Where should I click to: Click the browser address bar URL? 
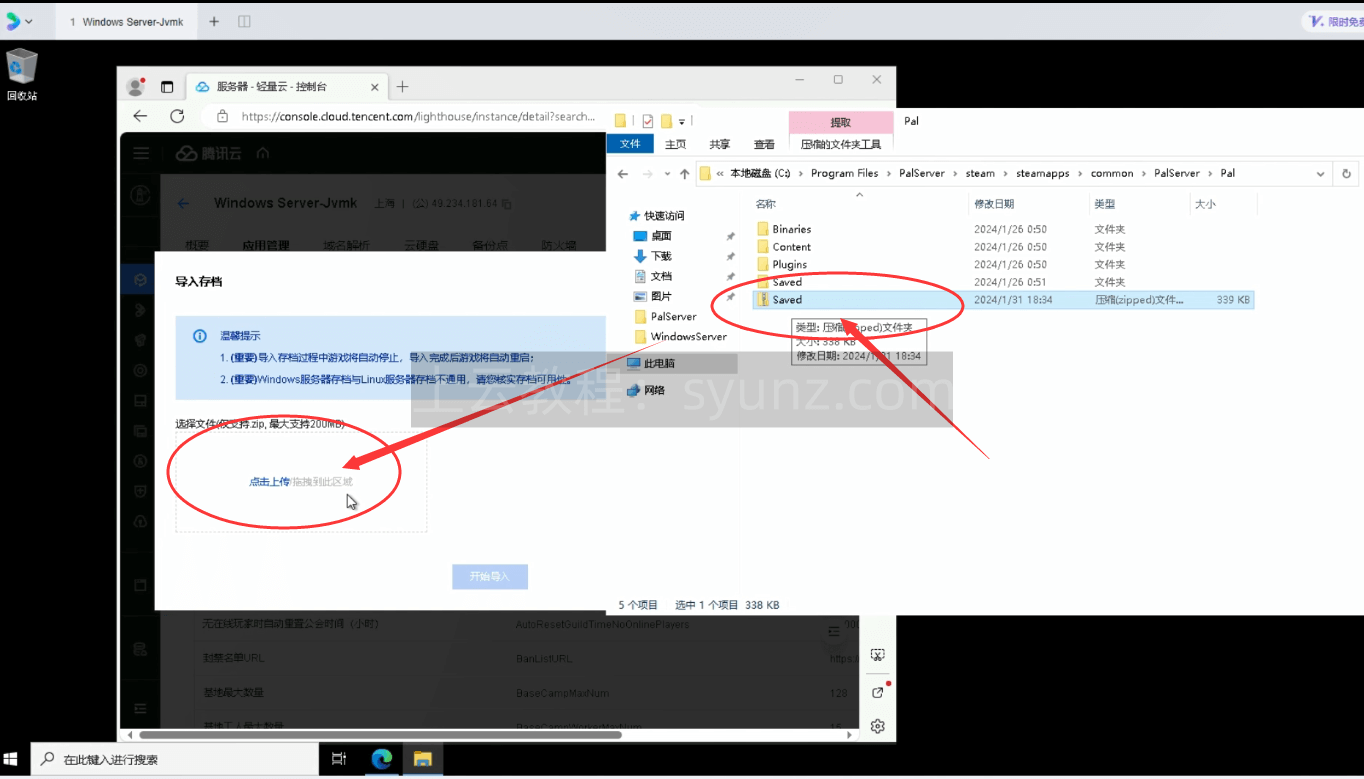418,116
